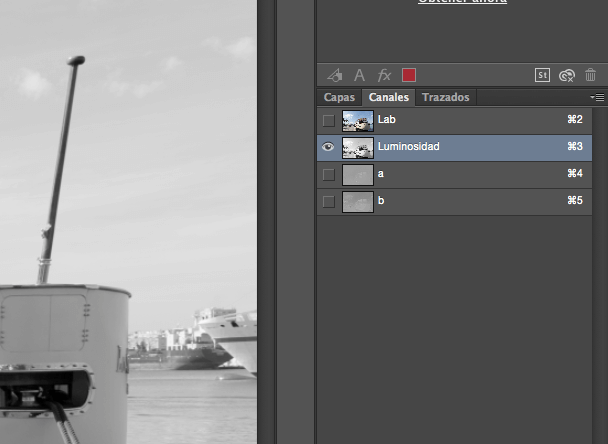The image size is (608, 444).
Task: Toggle visibility of the a channel
Action: 328,174
